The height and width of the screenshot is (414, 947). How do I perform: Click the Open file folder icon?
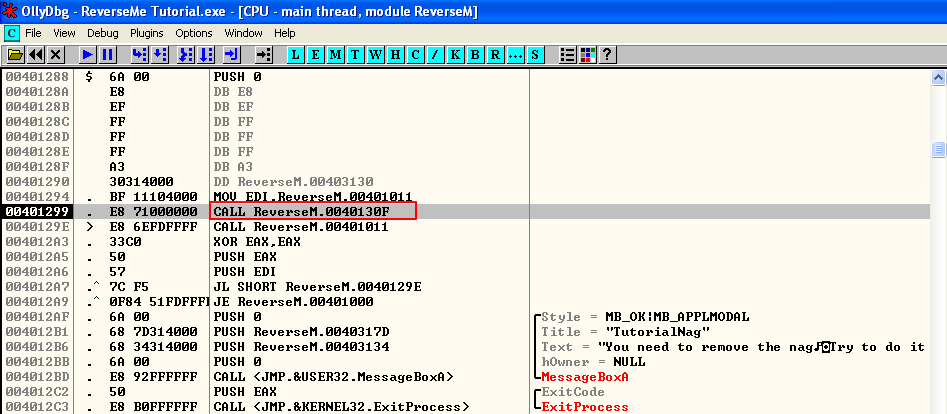pos(15,55)
